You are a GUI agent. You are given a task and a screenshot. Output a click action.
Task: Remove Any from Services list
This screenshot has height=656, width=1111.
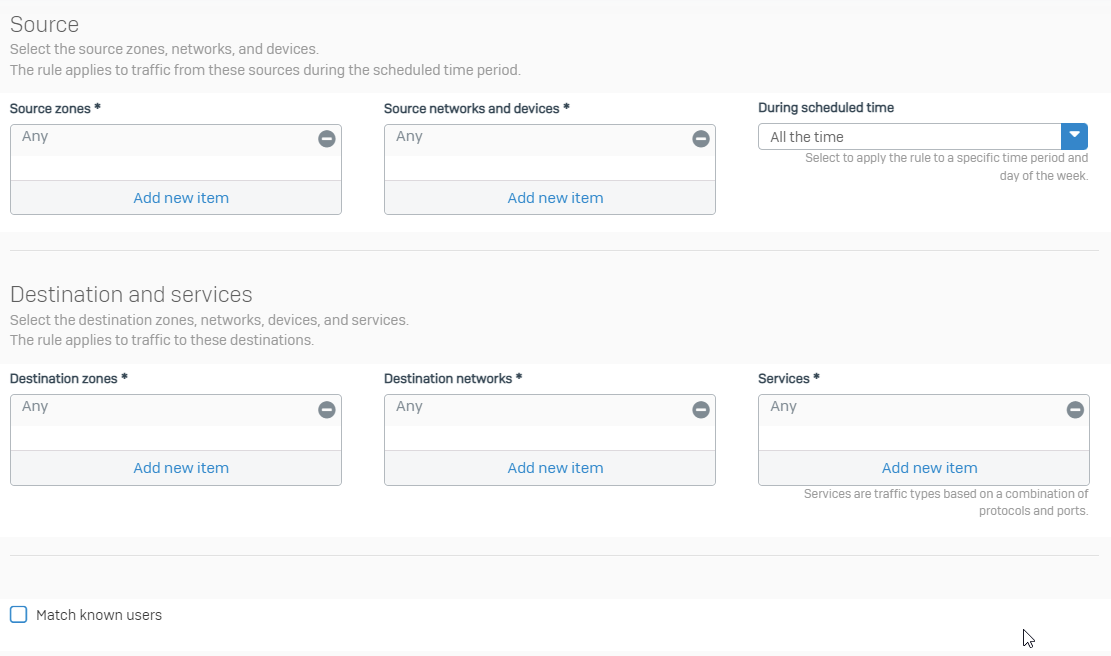coord(1075,409)
